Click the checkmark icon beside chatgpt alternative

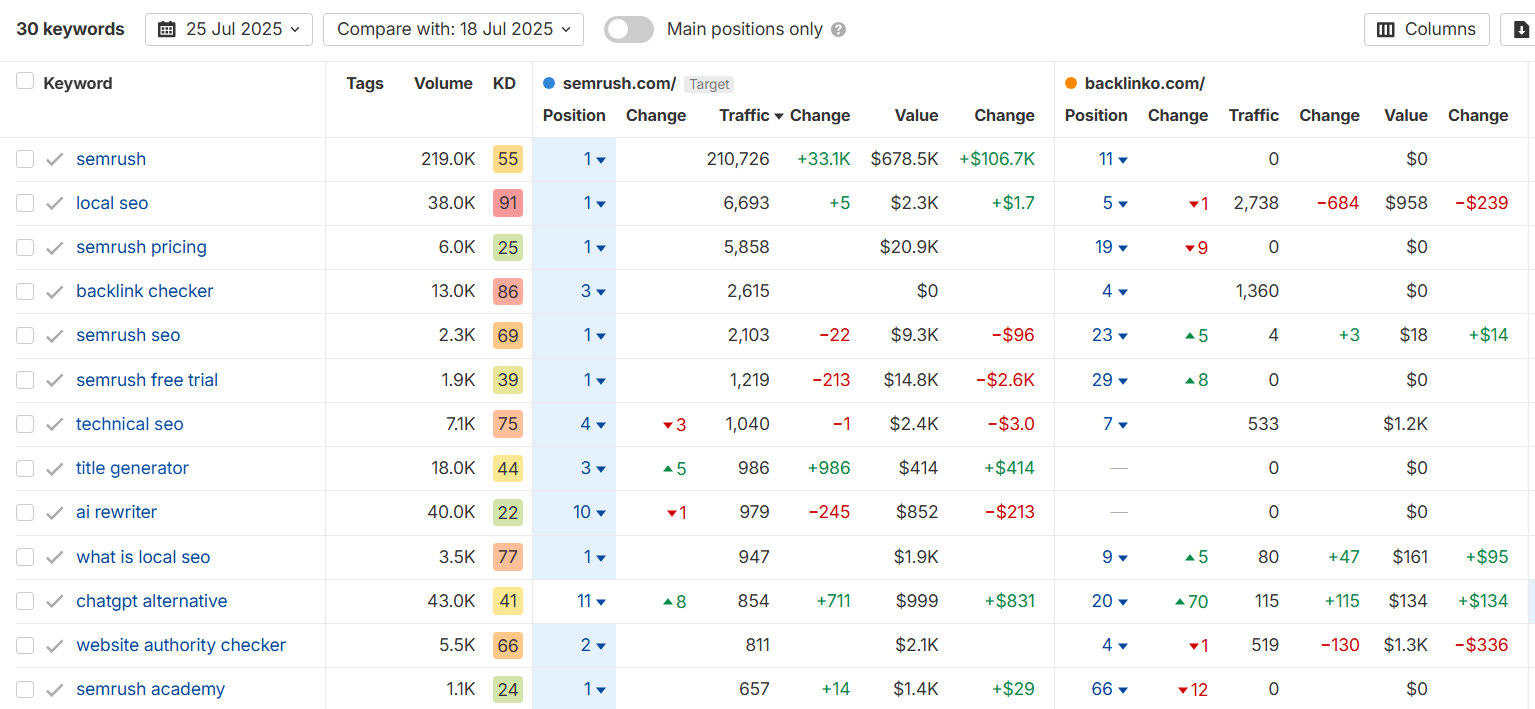tap(55, 601)
